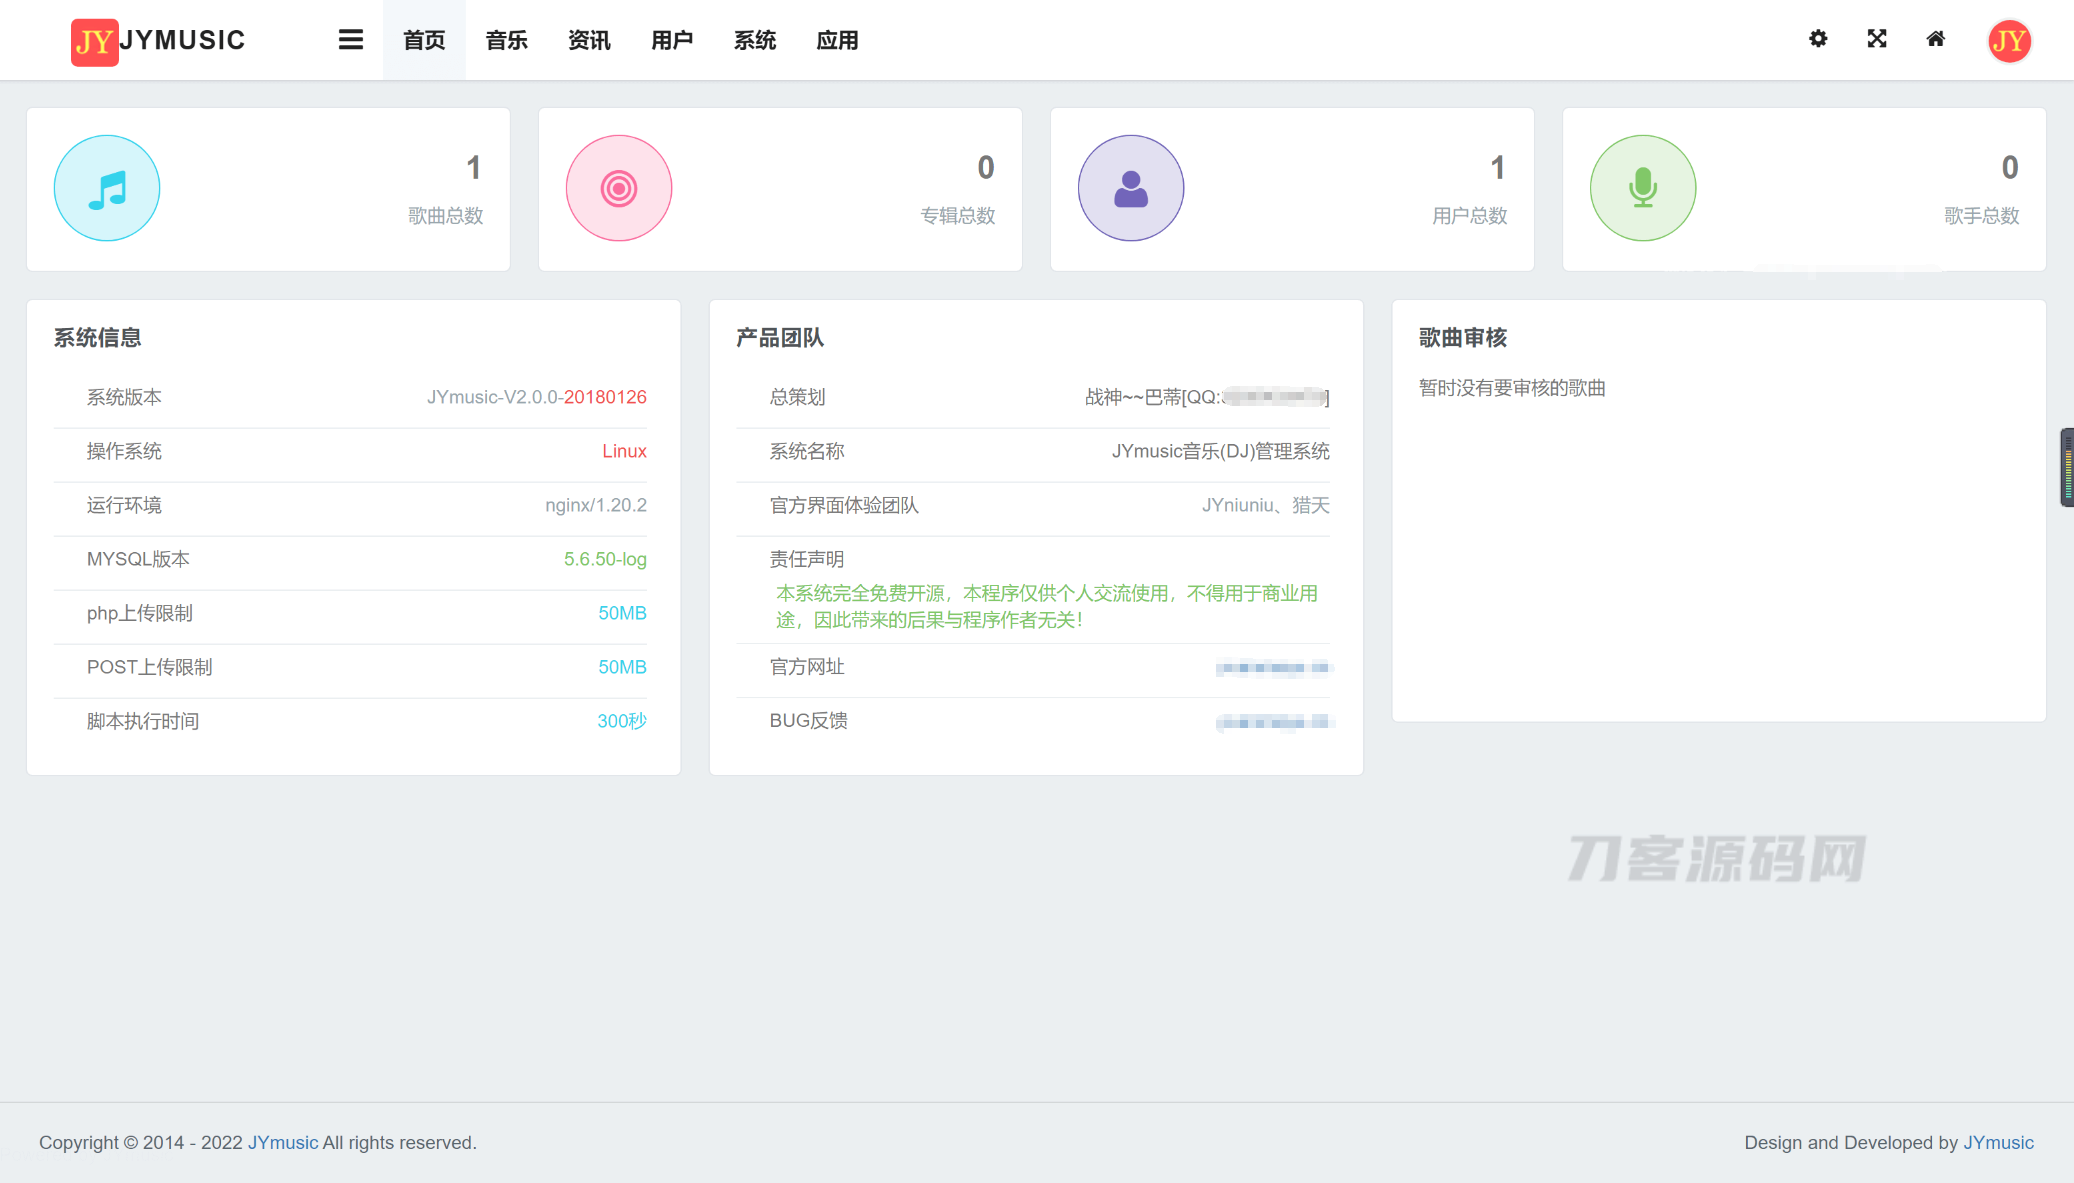Open the 资讯 section
This screenshot has width=2074, height=1183.
coord(589,40)
